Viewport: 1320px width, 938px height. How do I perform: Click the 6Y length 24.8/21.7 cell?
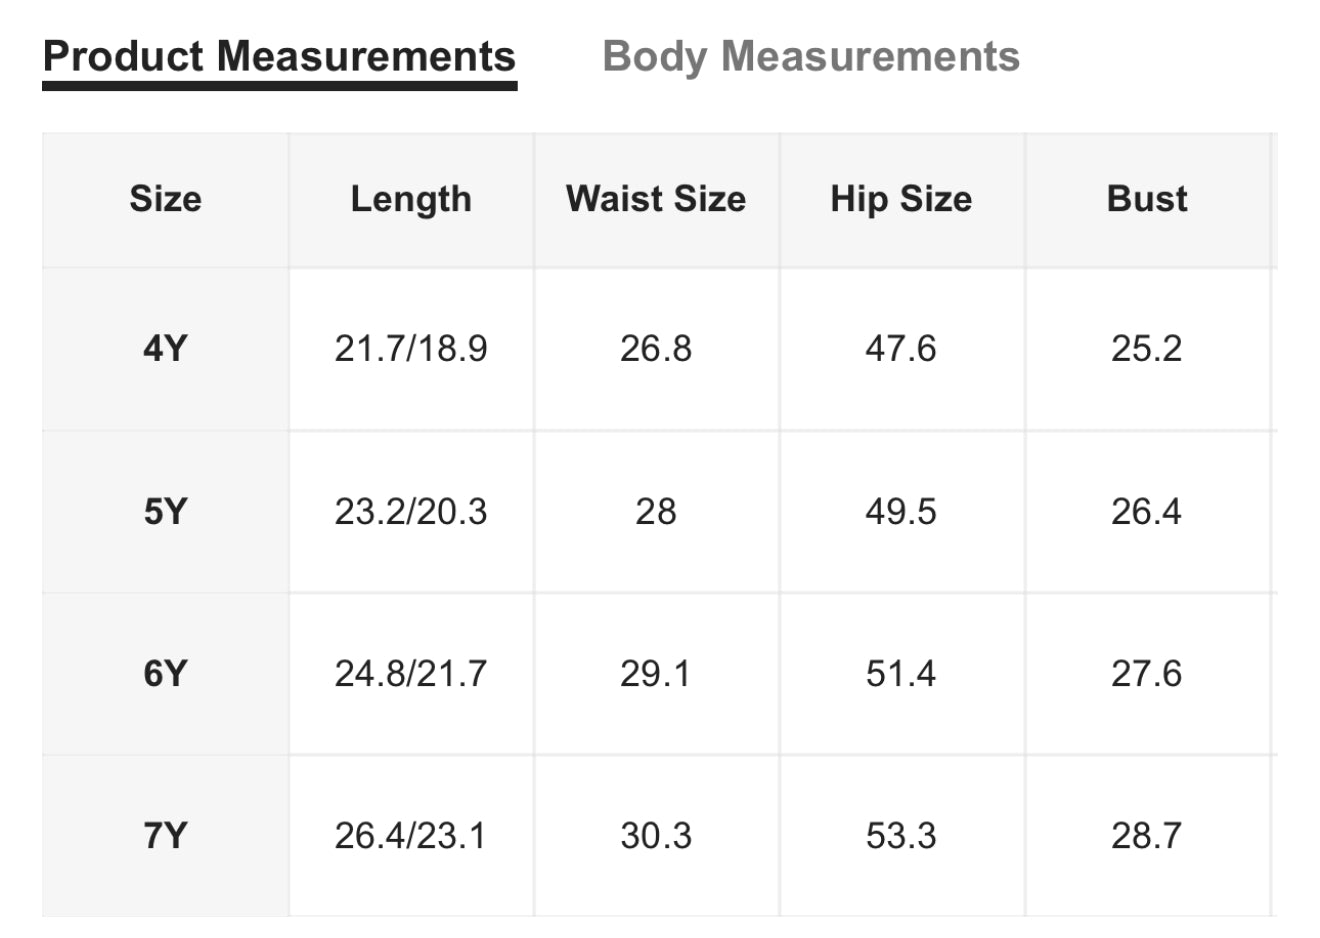(411, 674)
